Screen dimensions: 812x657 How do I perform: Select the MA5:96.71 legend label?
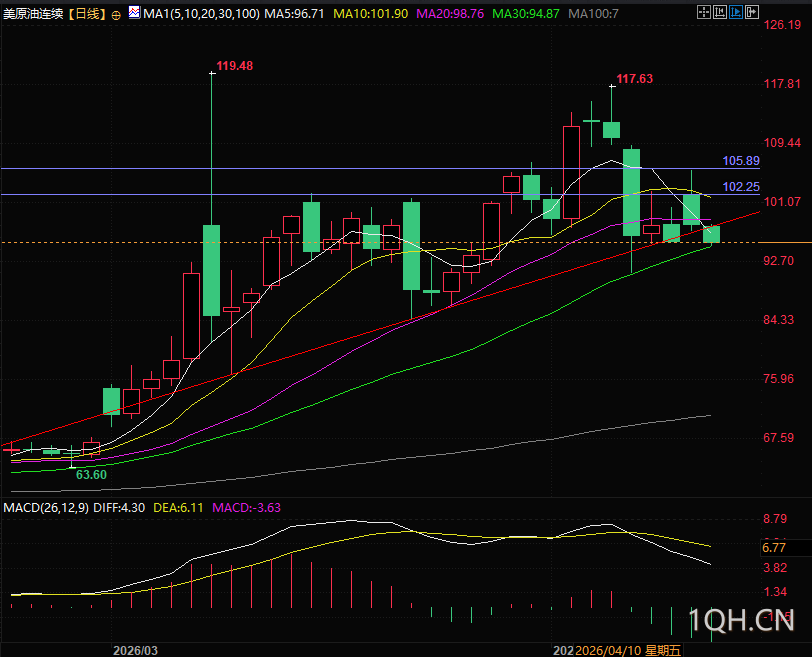(298, 15)
